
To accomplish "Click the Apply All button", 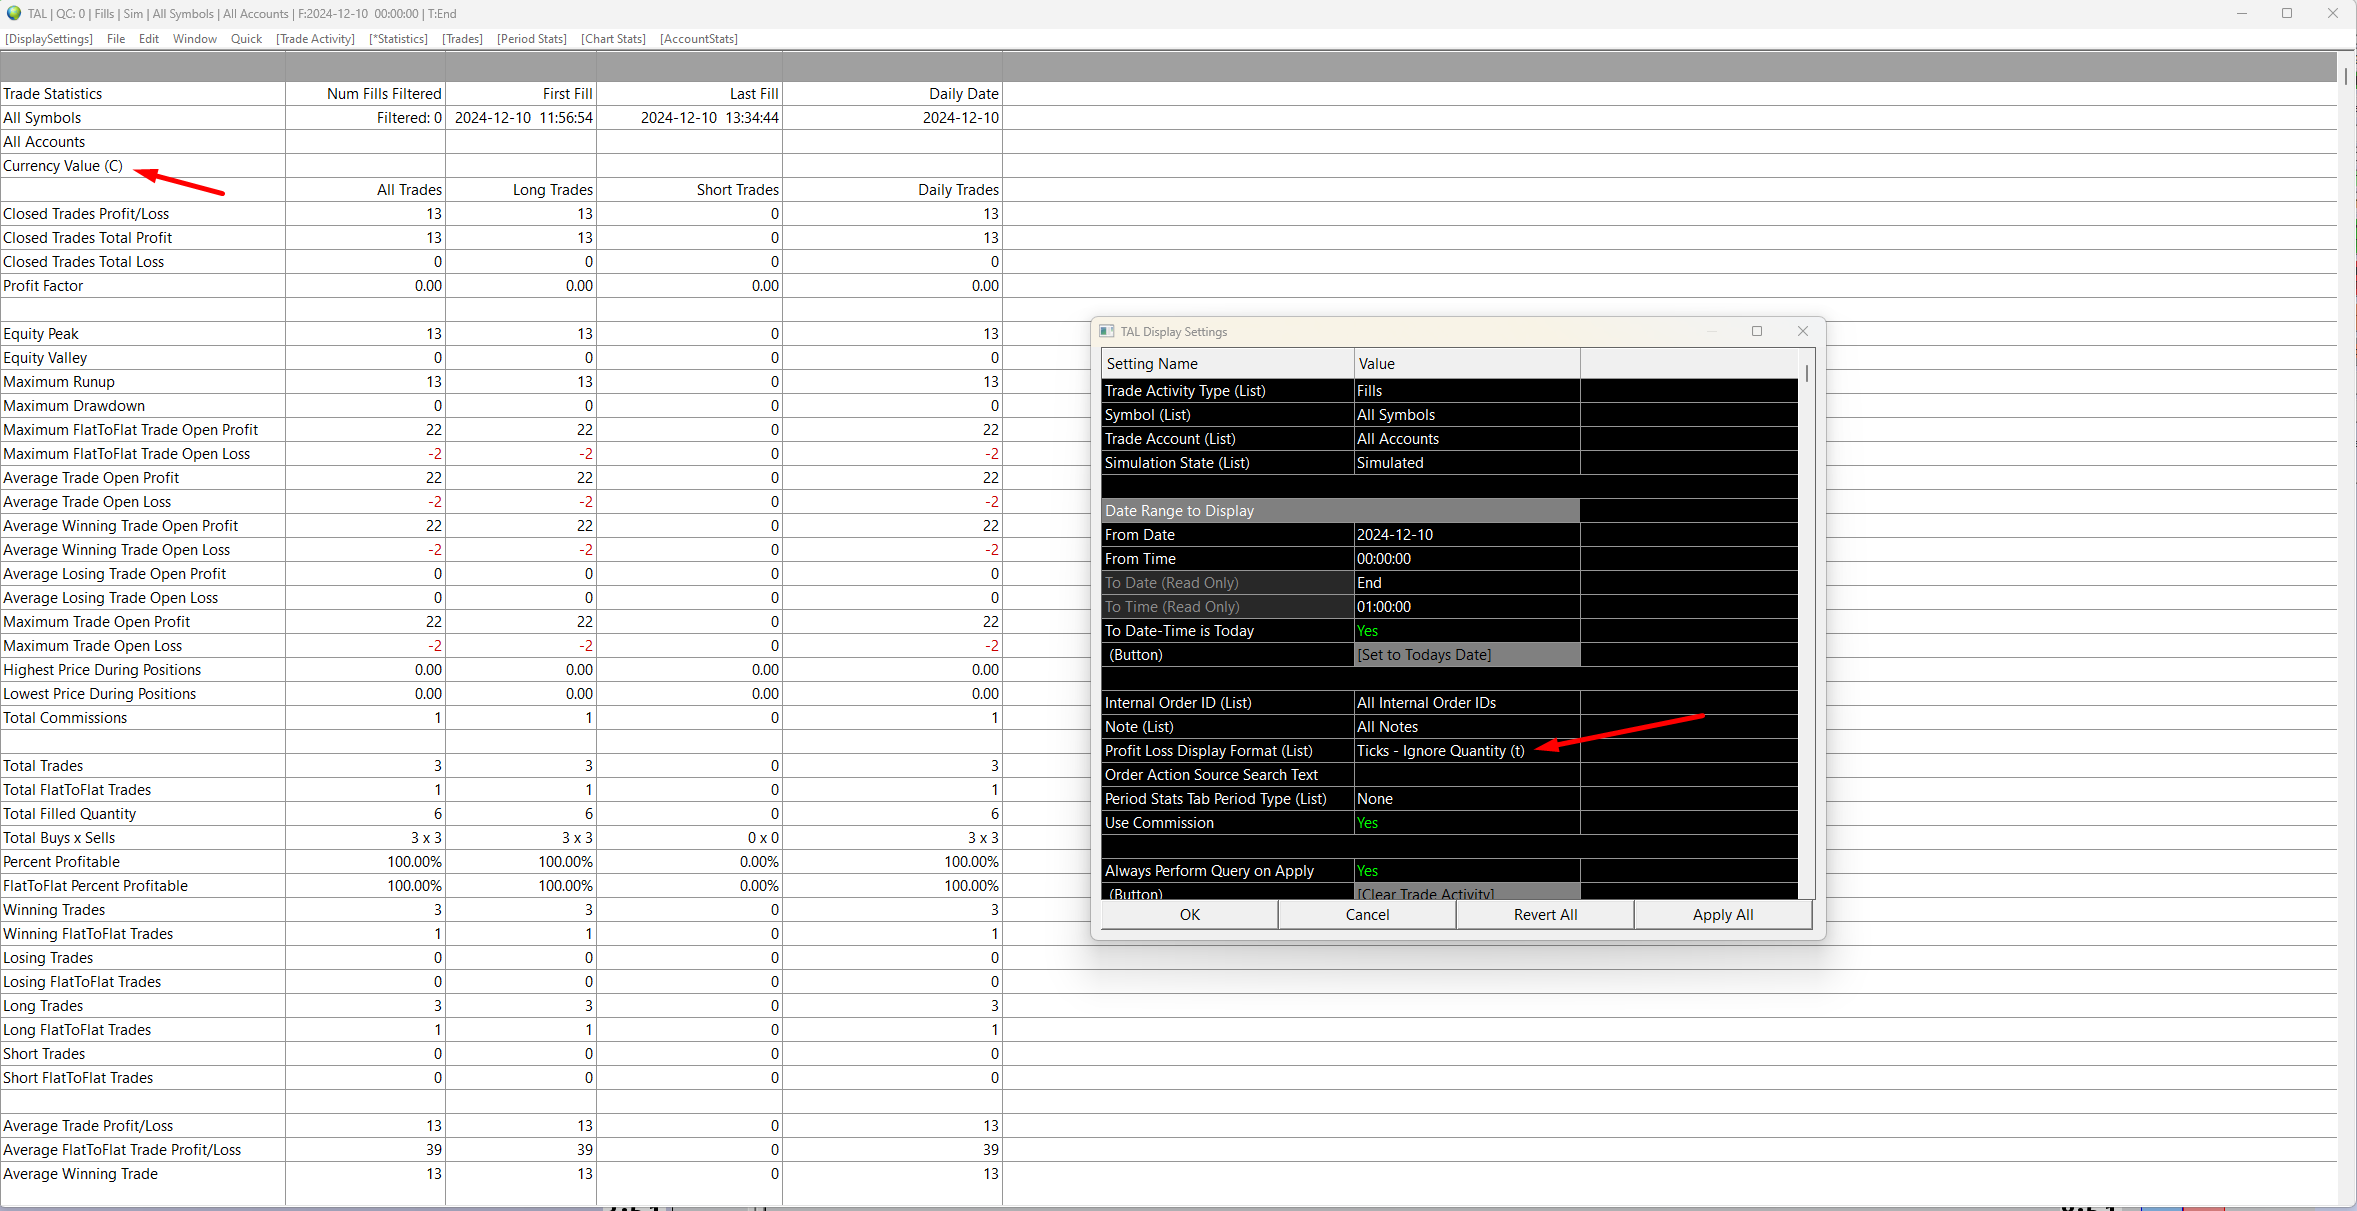I will coord(1722,915).
